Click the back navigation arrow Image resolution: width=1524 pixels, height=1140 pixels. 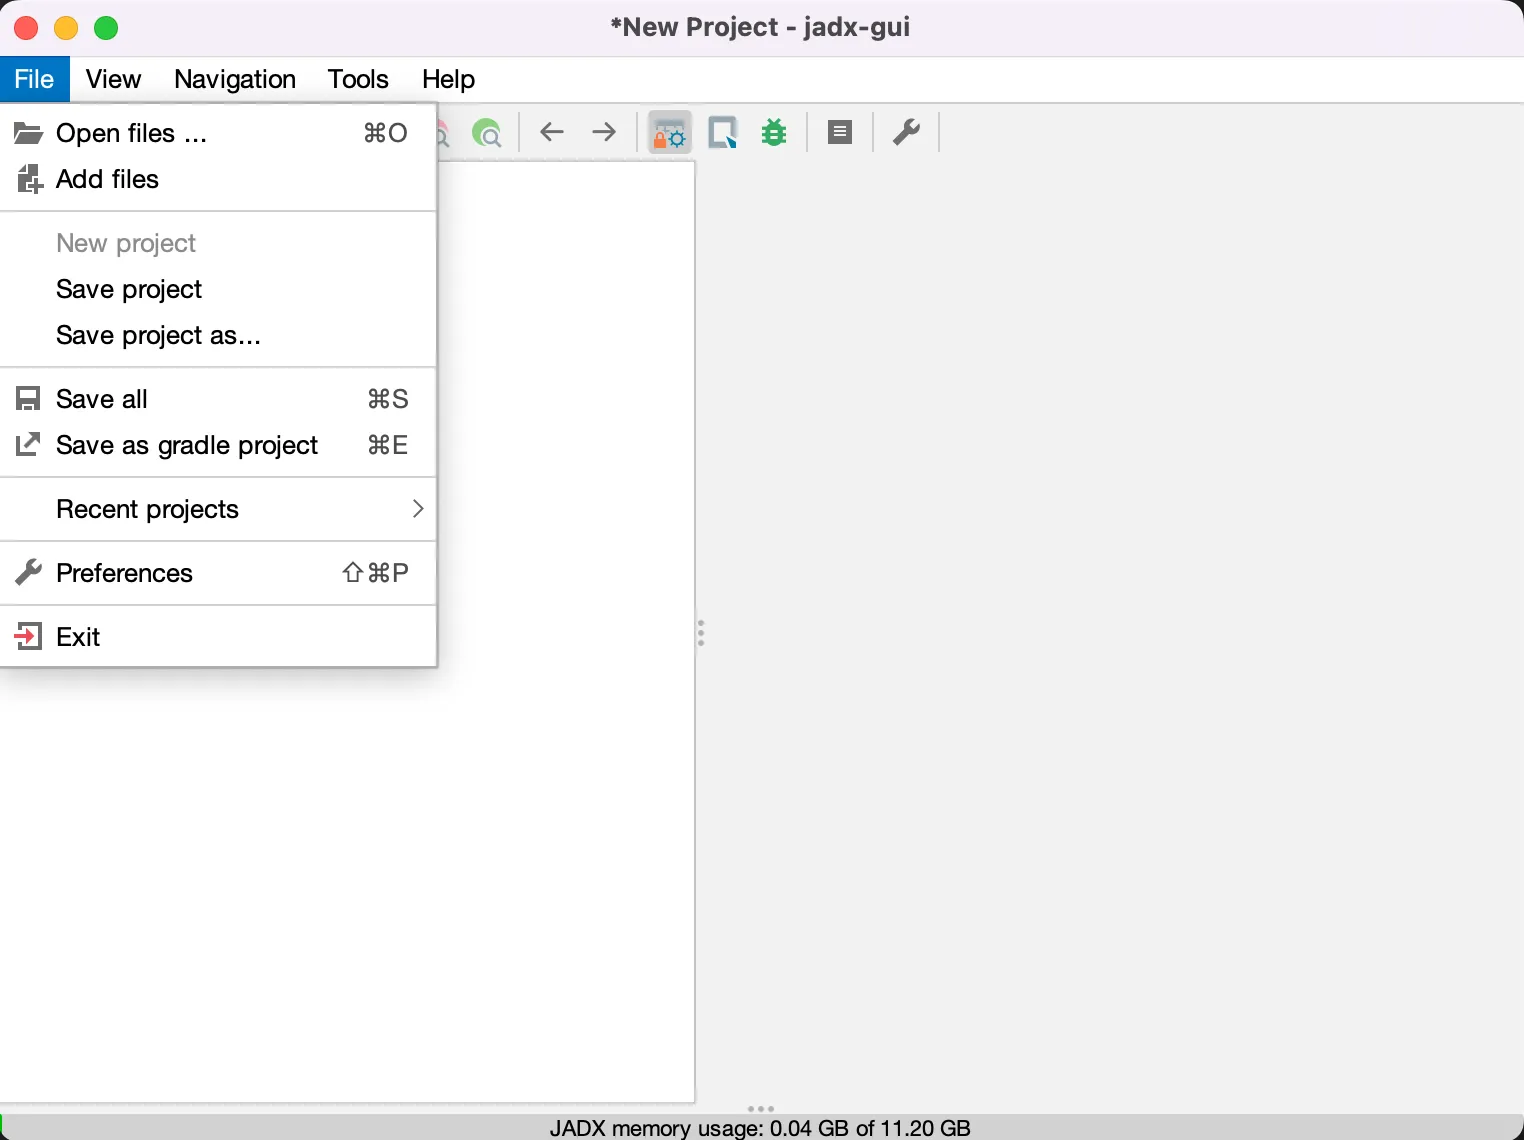pyautogui.click(x=552, y=132)
